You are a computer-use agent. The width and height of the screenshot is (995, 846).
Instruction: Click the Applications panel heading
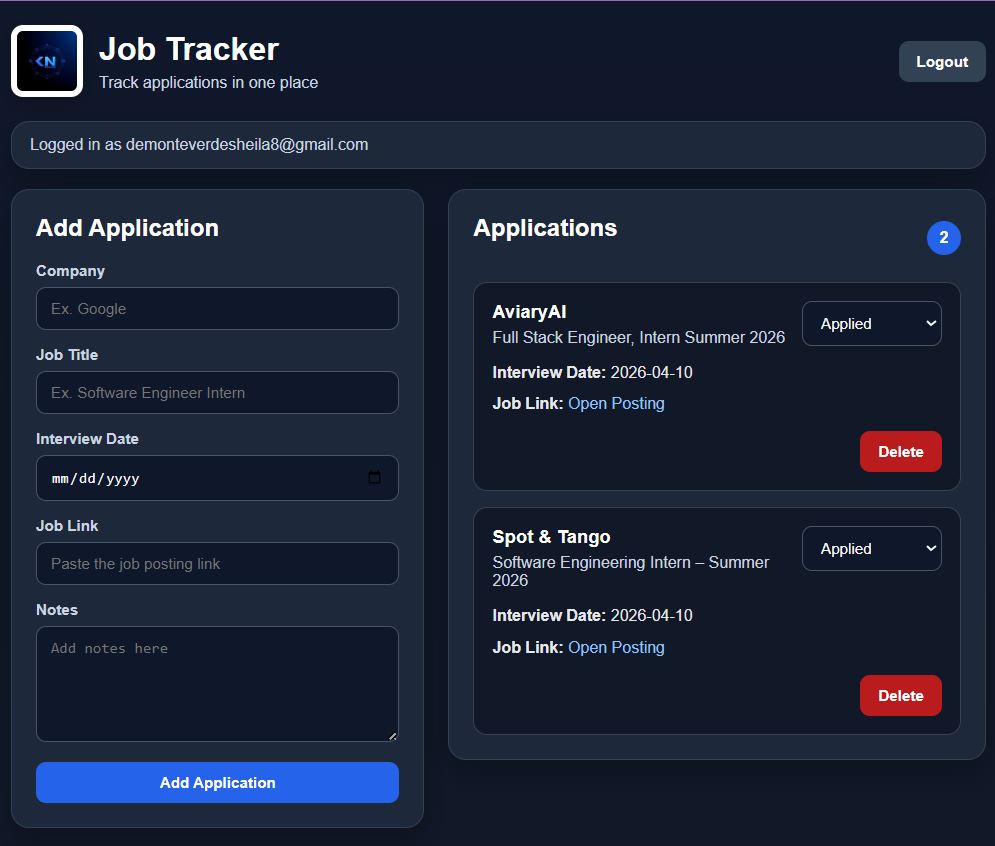(545, 228)
